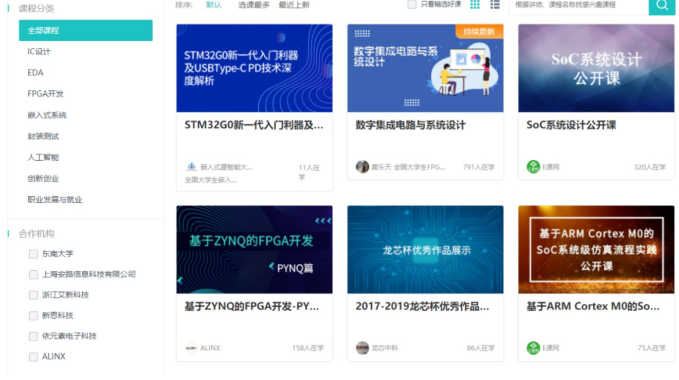Select the 嵌入式系统 category
Screen dimensions: 679x380
tap(47, 115)
